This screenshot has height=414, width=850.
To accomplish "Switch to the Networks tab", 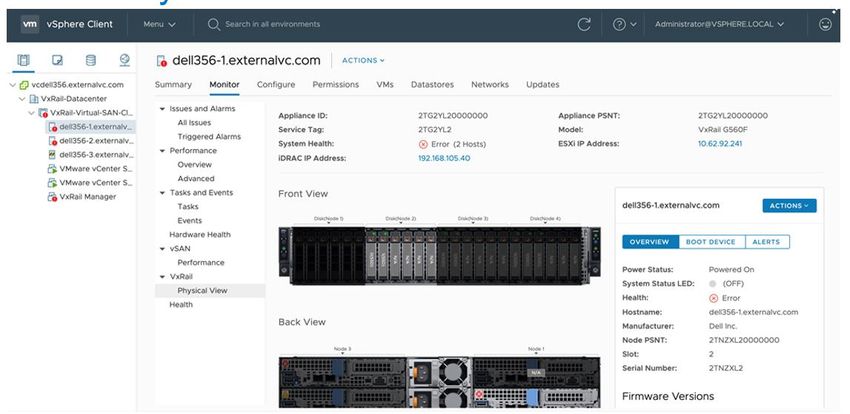I will click(x=490, y=85).
